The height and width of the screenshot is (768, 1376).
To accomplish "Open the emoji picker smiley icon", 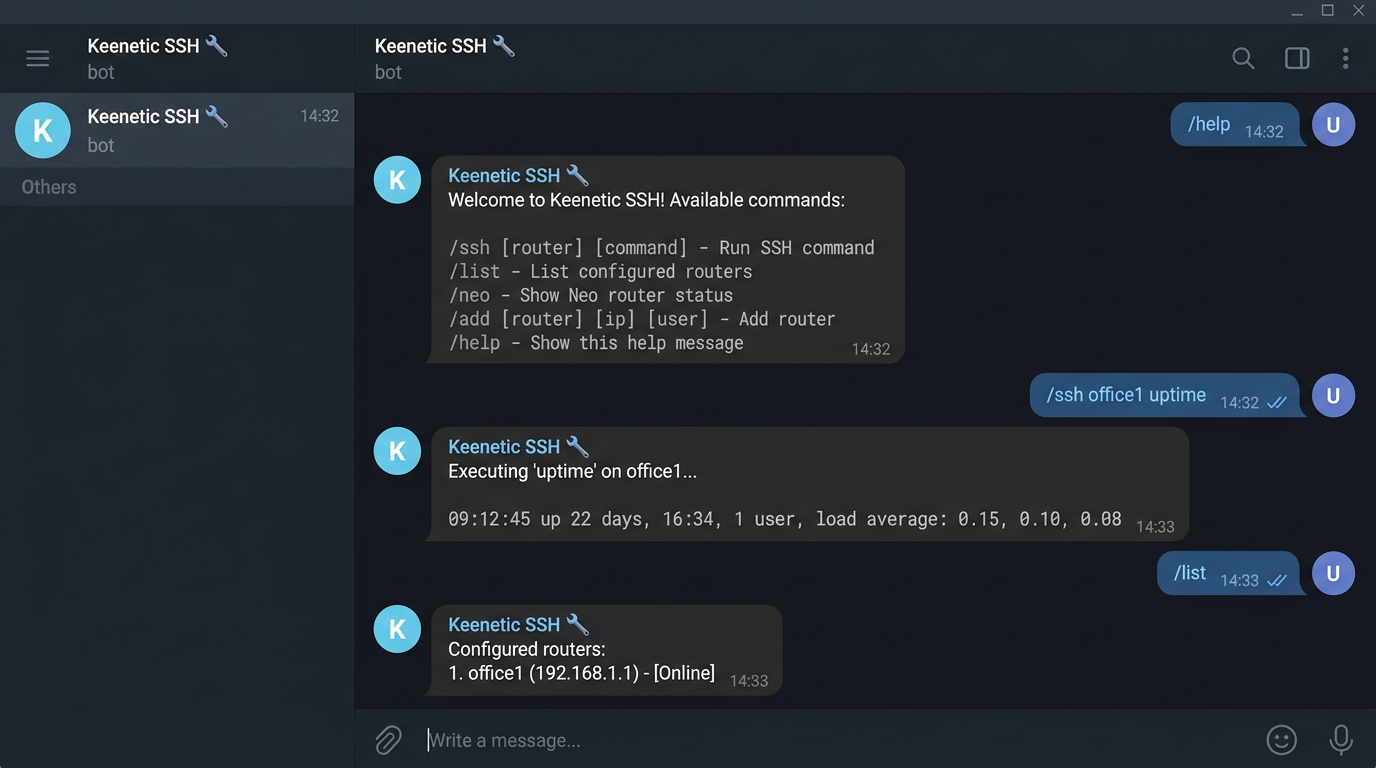I will tap(1281, 740).
